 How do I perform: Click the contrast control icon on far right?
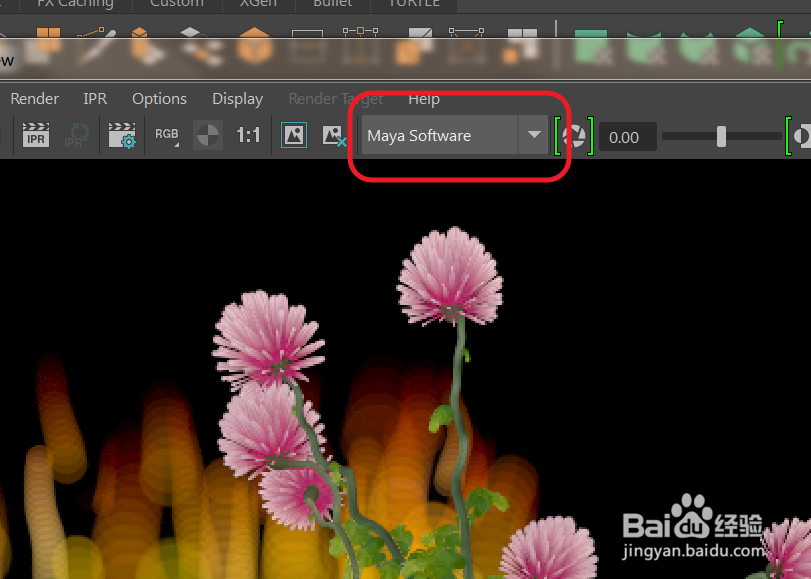pyautogui.click(x=802, y=136)
